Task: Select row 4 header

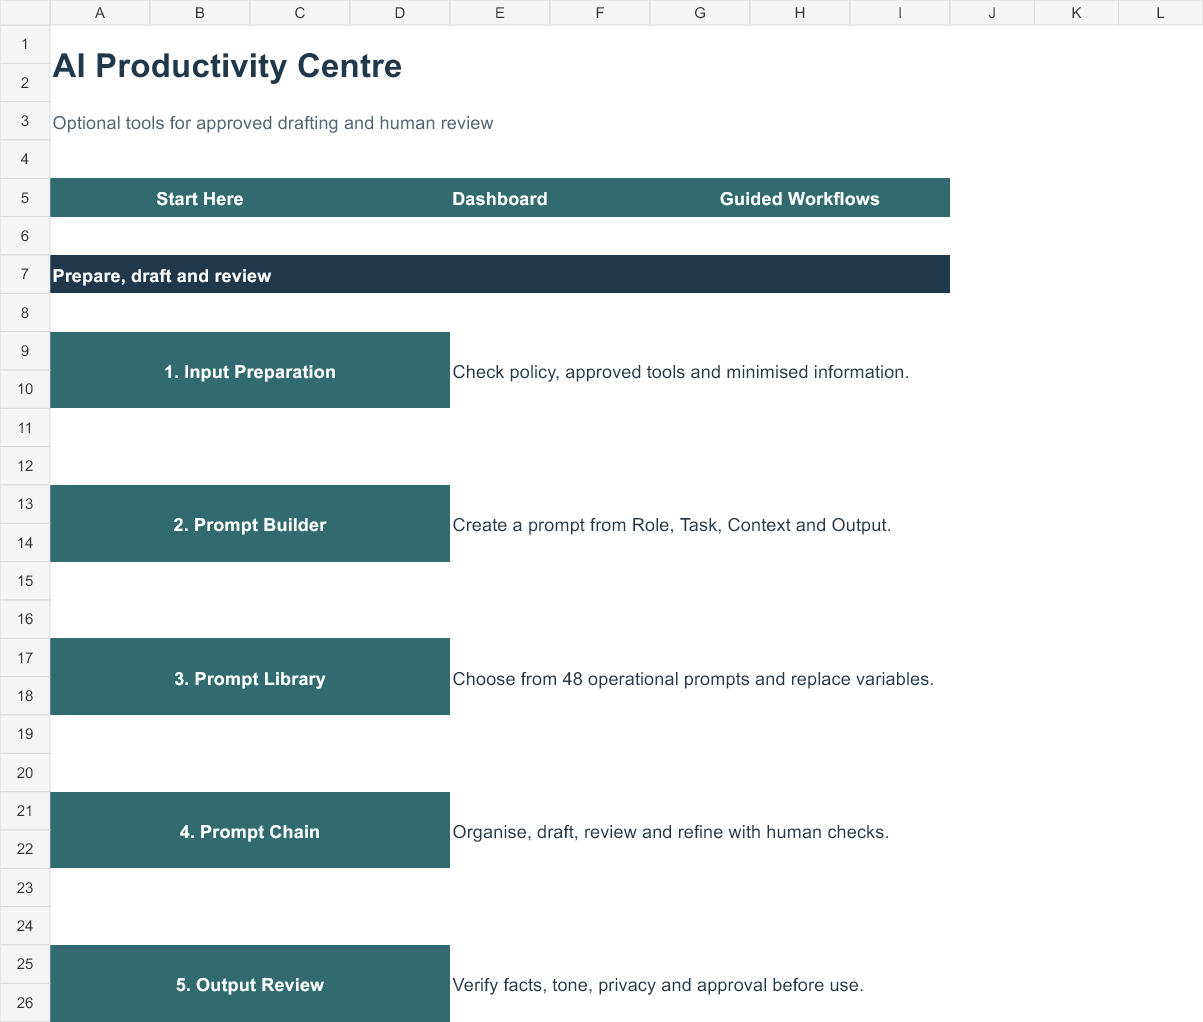Action: point(25,159)
